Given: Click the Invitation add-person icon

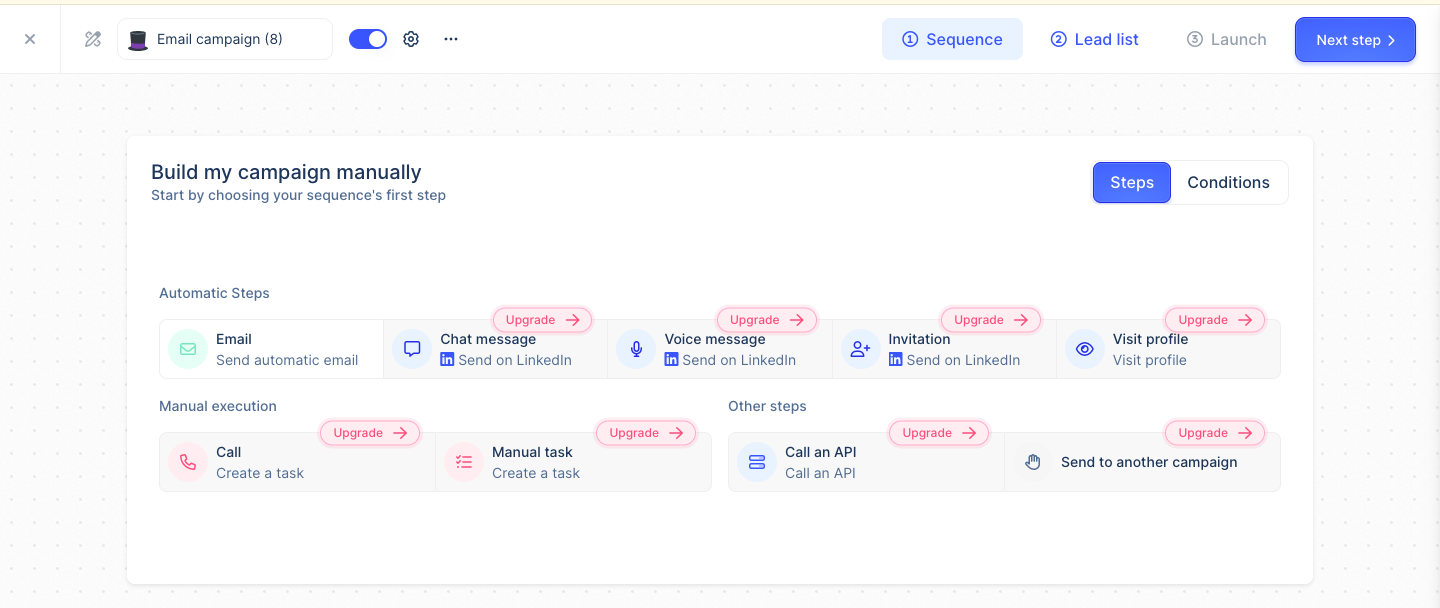Looking at the screenshot, I should click(860, 349).
